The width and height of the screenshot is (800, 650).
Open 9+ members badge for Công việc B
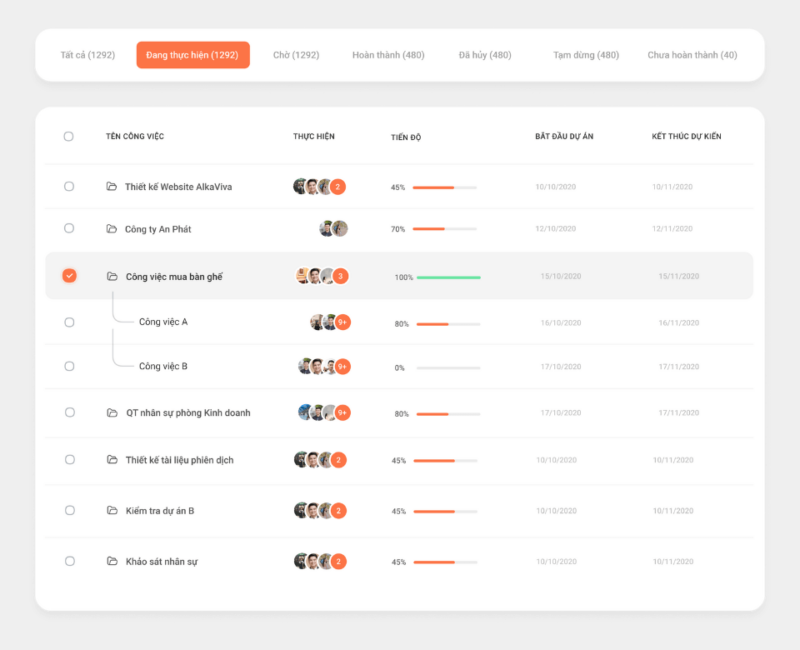[x=342, y=366]
